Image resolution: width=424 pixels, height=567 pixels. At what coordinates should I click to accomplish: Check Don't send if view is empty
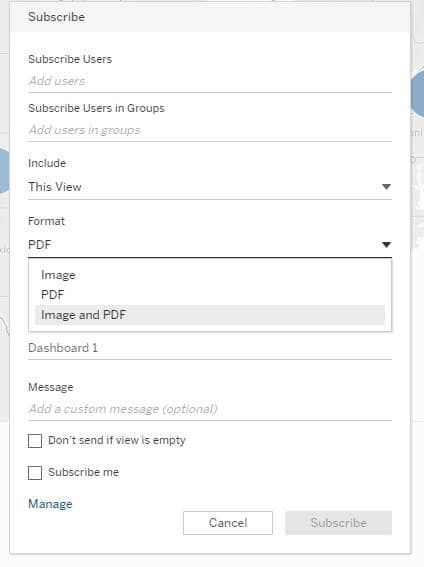[35, 441]
